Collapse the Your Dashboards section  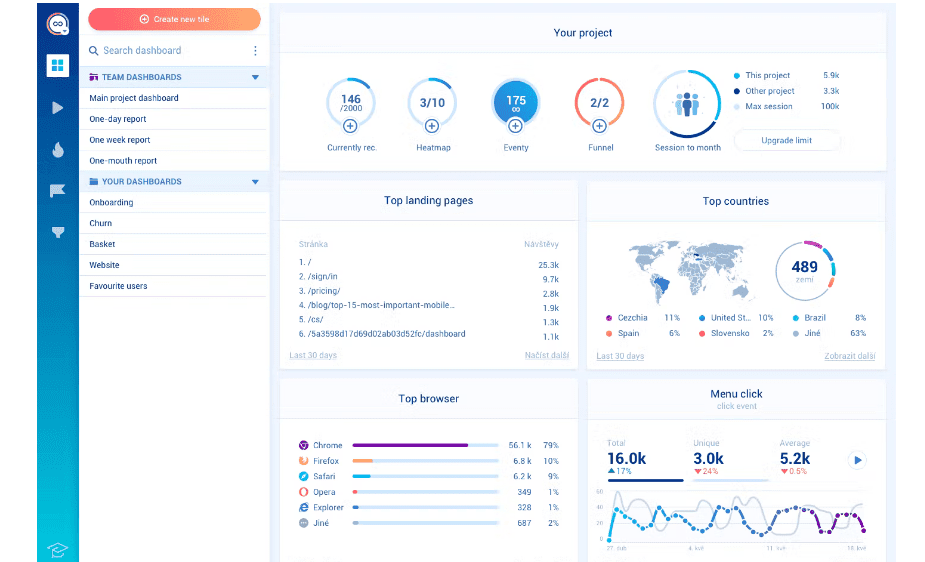click(255, 182)
